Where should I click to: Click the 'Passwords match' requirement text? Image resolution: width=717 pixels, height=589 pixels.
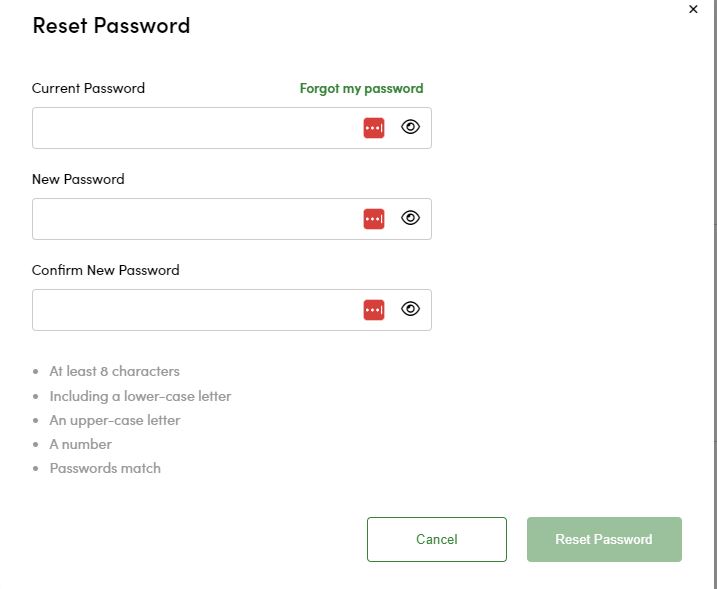[x=105, y=468]
